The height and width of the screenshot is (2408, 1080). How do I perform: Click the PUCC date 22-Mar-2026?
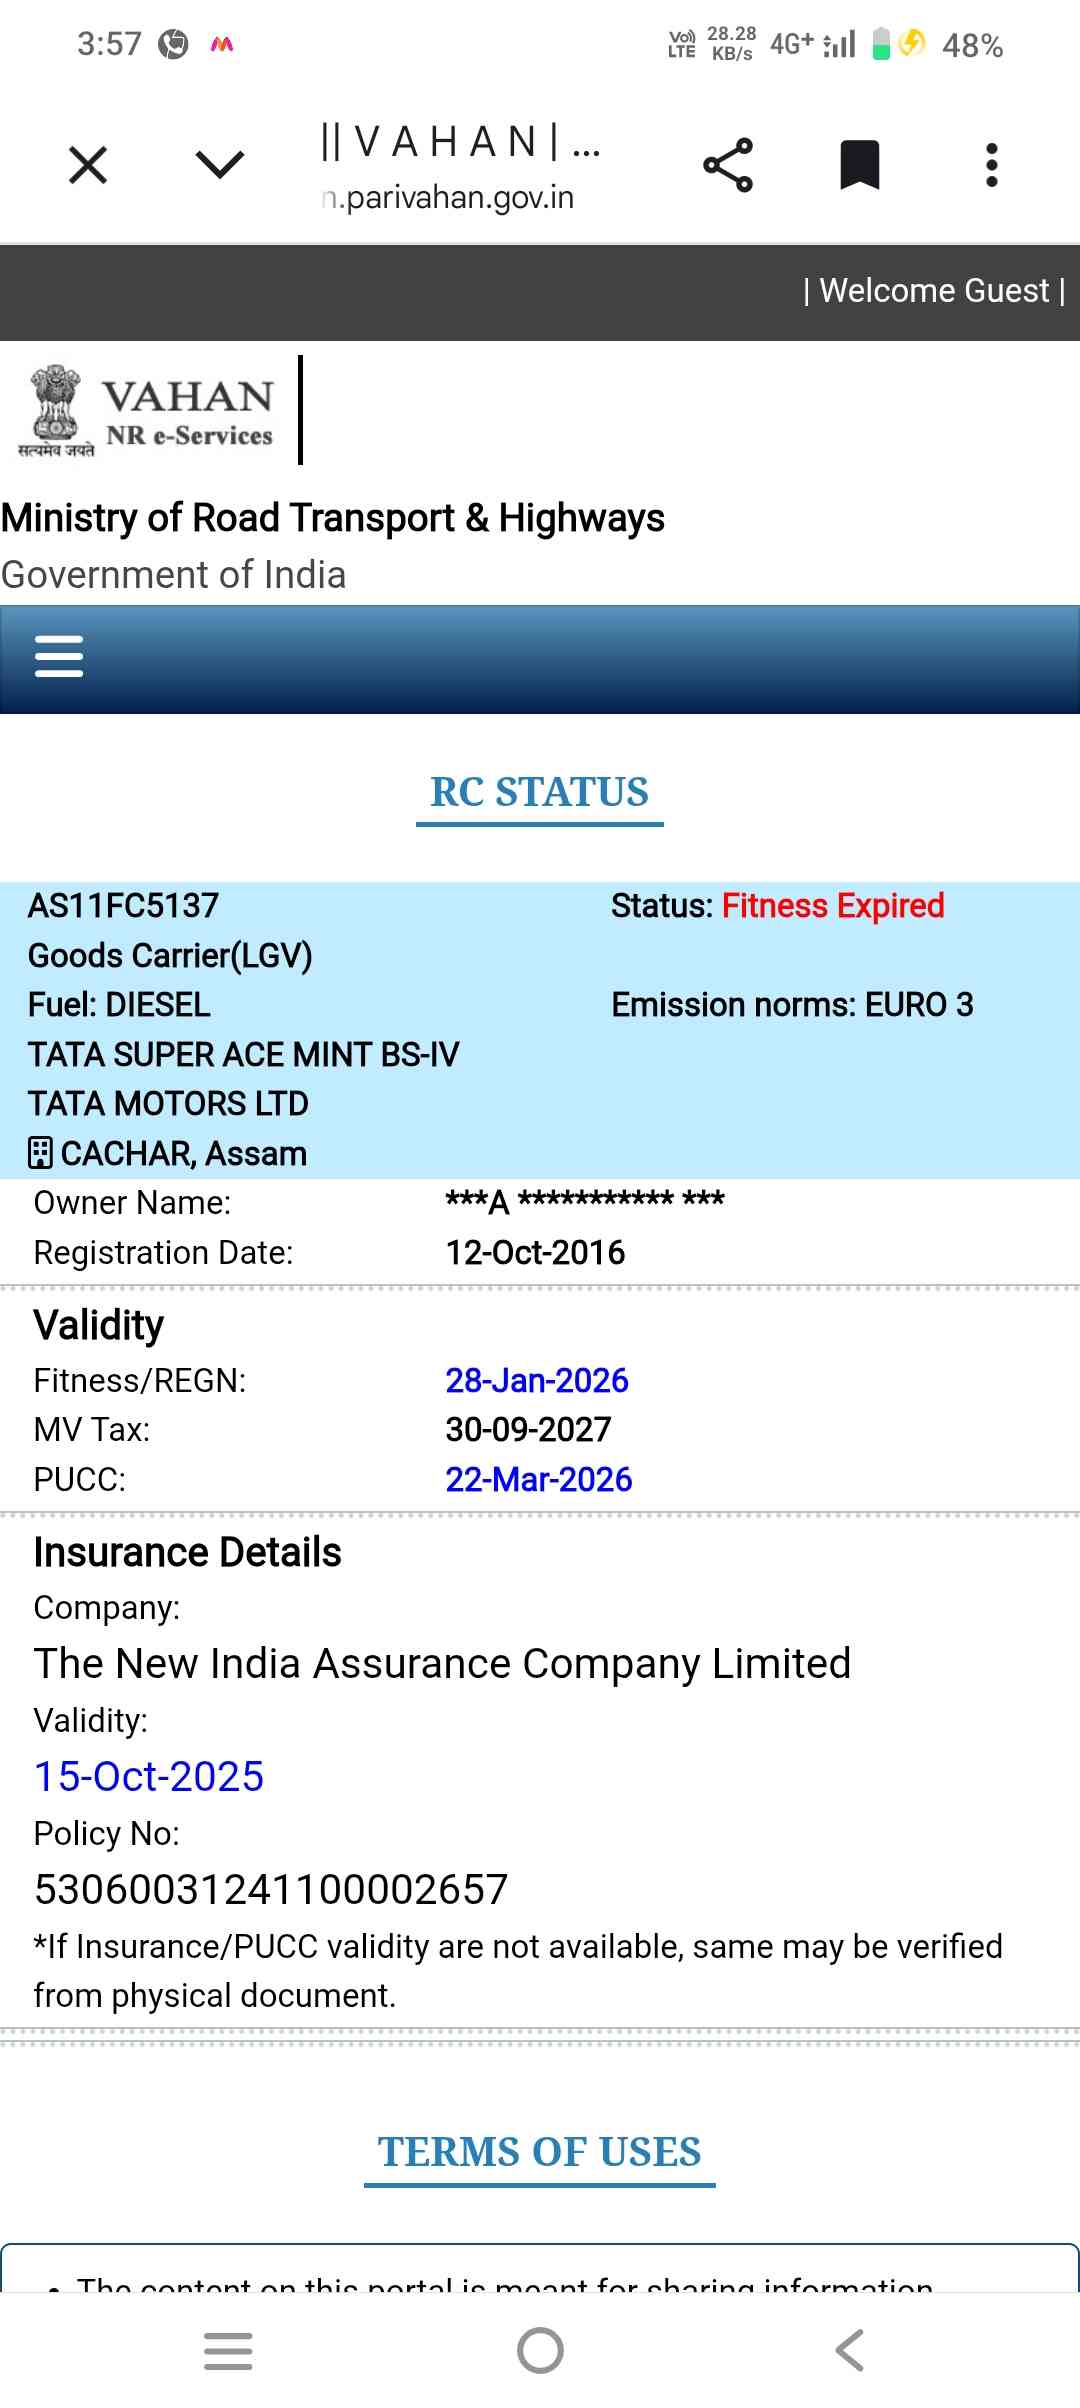tap(538, 1479)
